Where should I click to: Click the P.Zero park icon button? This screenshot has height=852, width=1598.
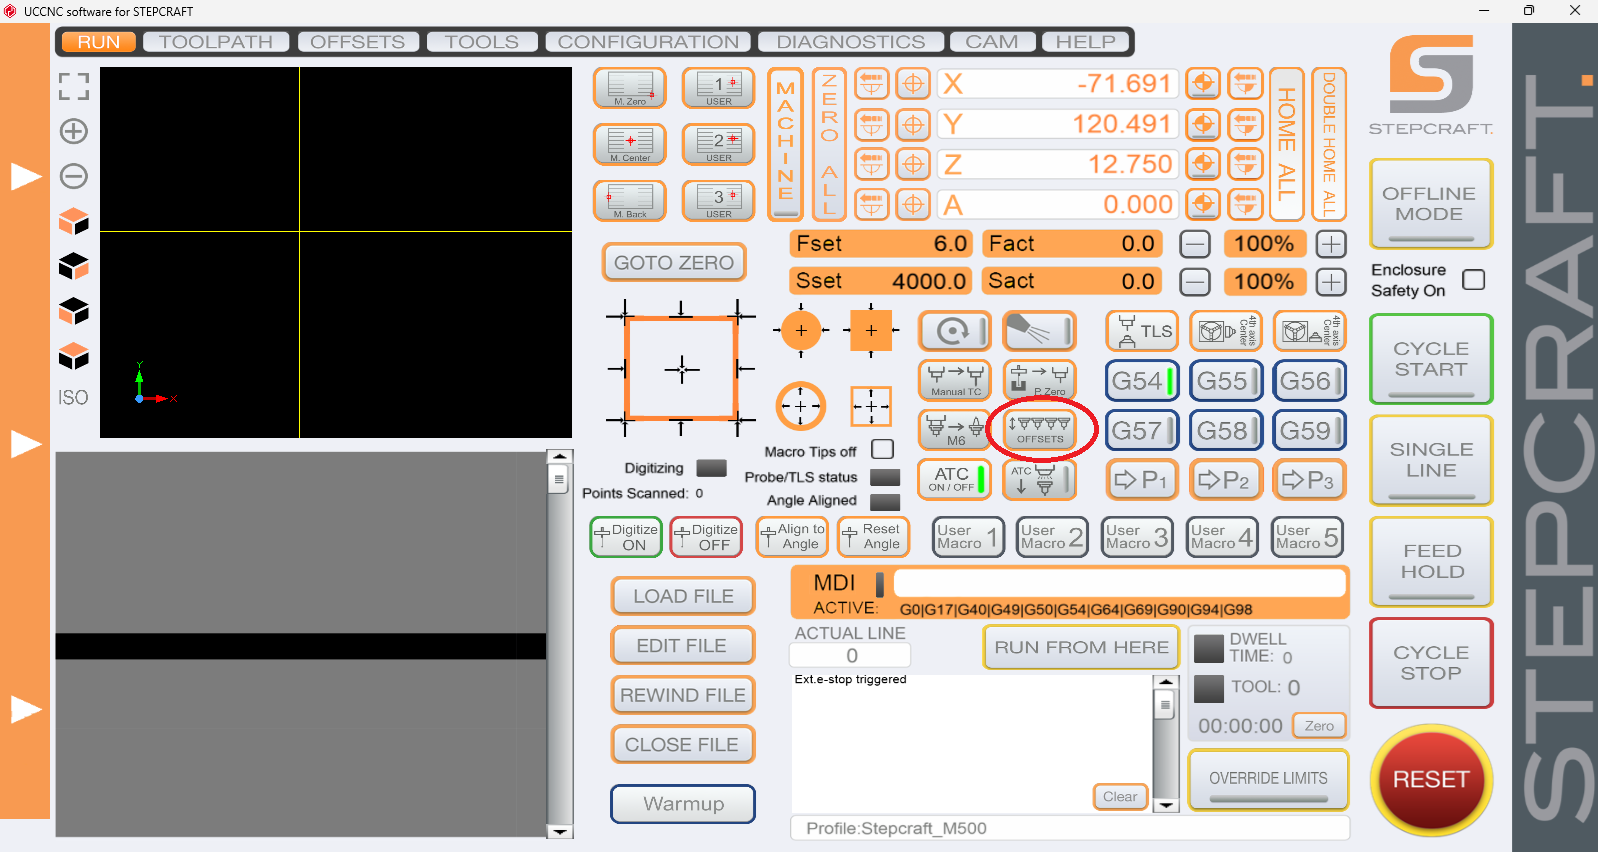click(x=1039, y=380)
